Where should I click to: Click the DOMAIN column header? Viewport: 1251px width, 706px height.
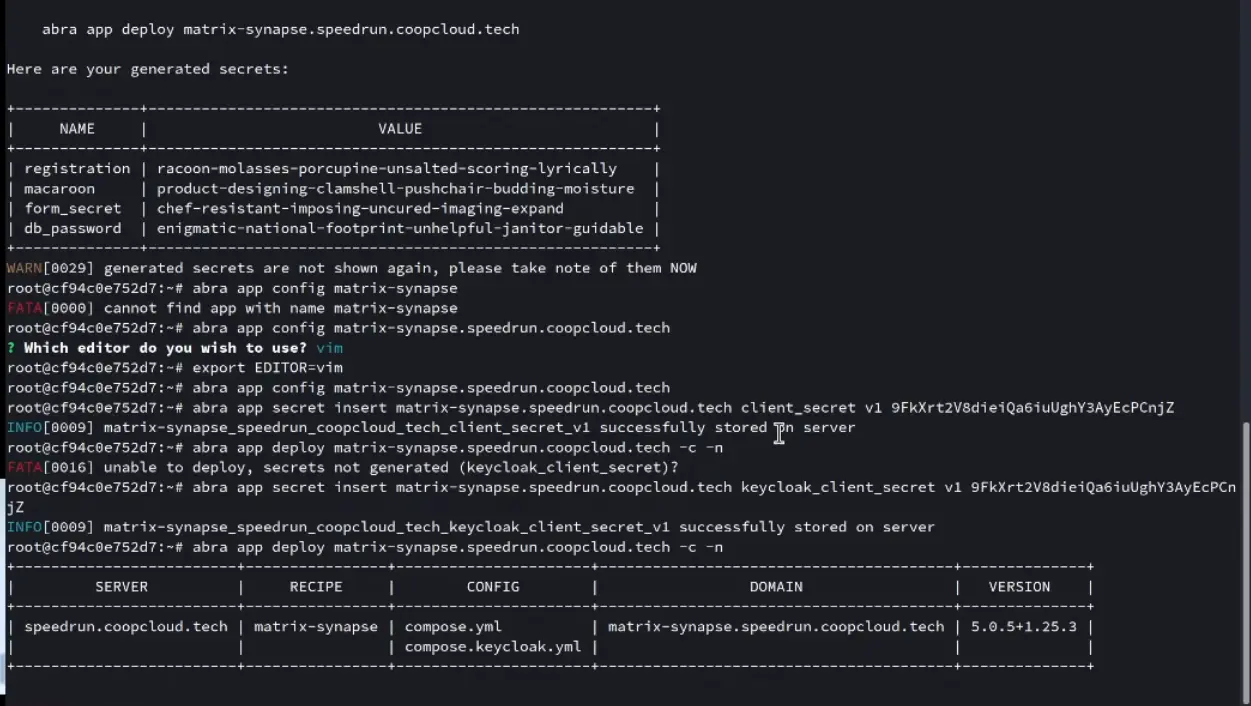(x=776, y=587)
